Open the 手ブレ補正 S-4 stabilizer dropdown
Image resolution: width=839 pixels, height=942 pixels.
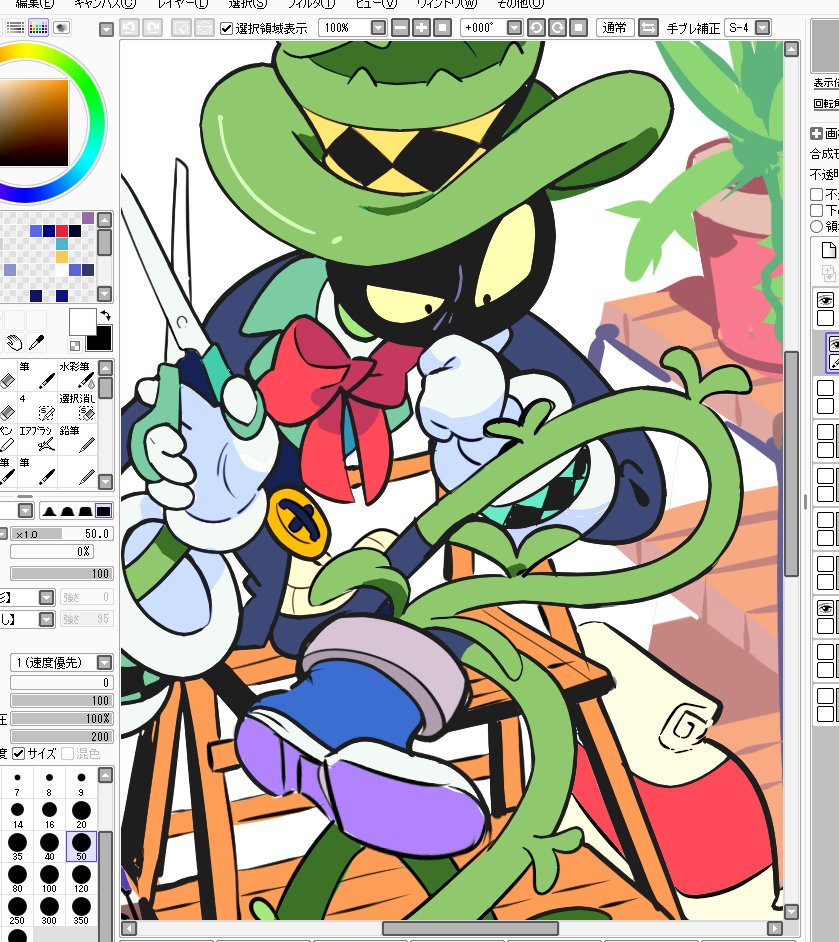(x=762, y=28)
